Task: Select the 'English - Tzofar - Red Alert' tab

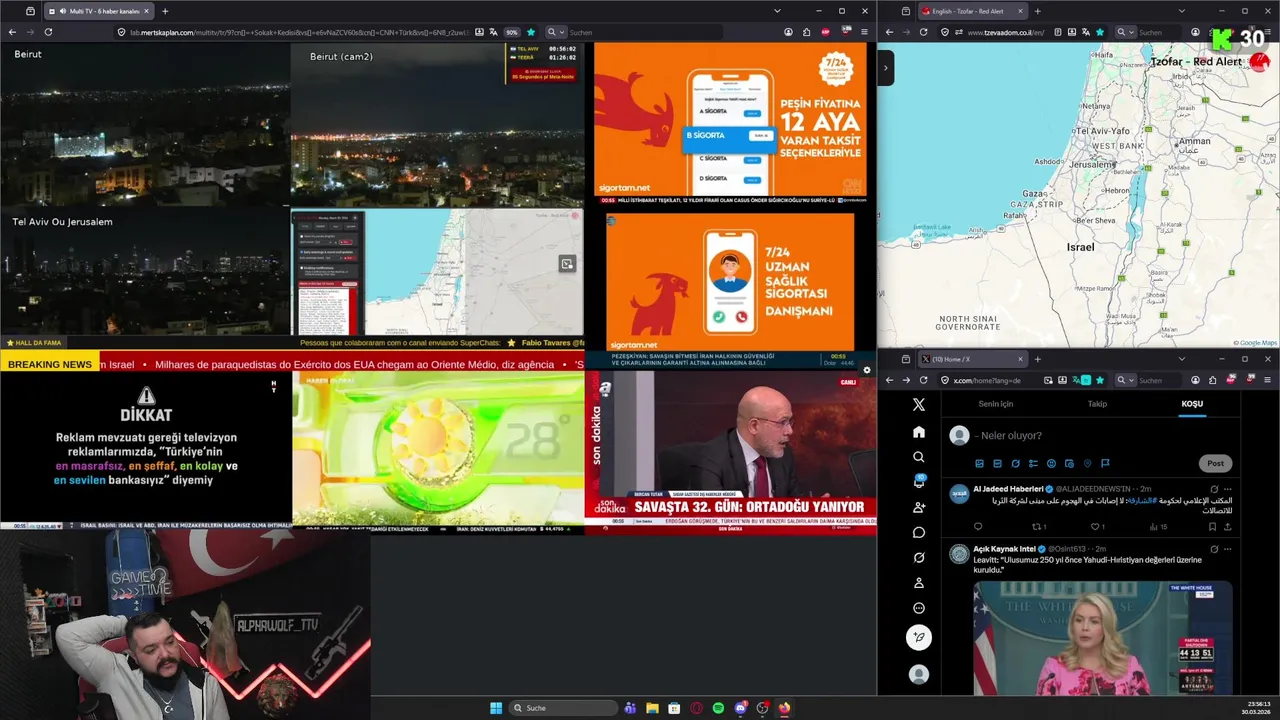Action: coord(973,11)
